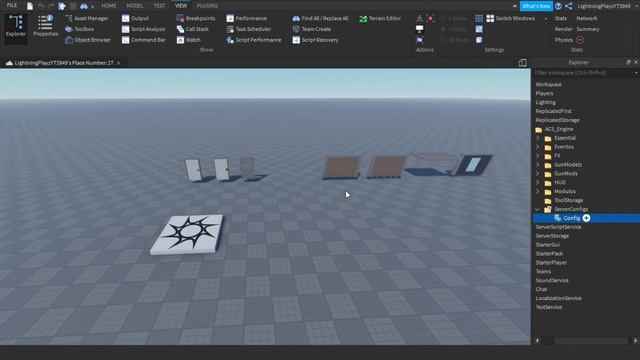640x360 pixels.
Task: Open Script Analysis
Action: 143,29
